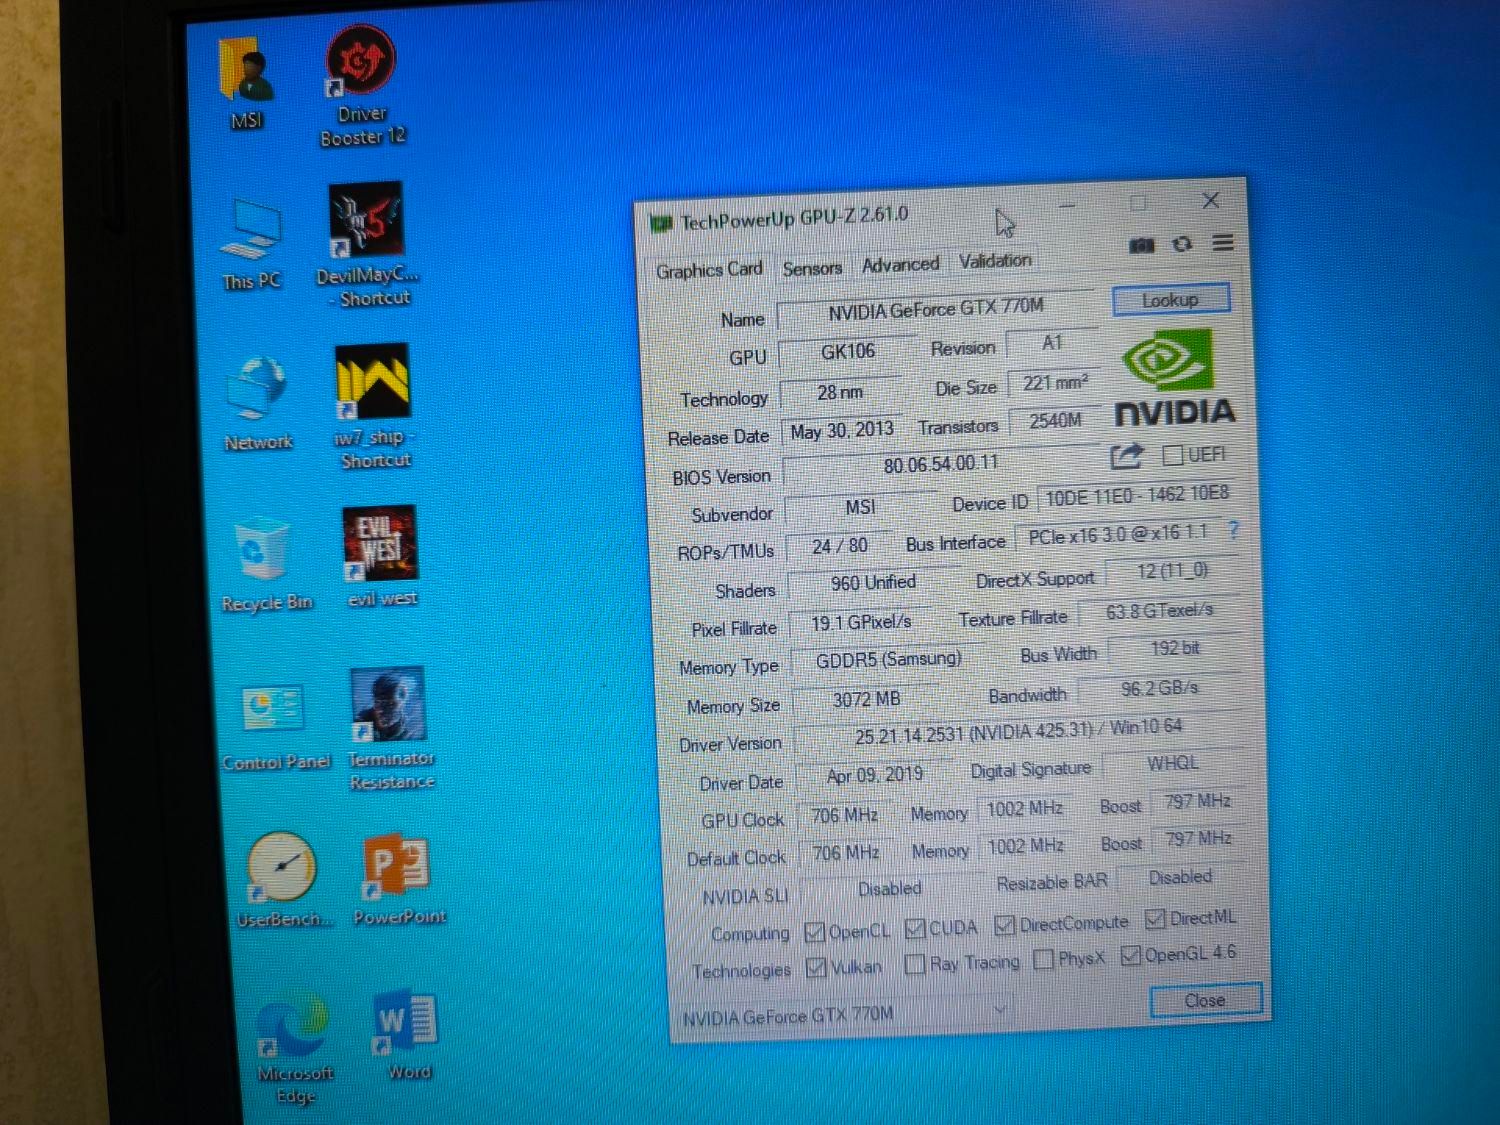Click the 63.8 GTexel/s texture fillrate
The width and height of the screenshot is (1500, 1125).
(x=1158, y=611)
